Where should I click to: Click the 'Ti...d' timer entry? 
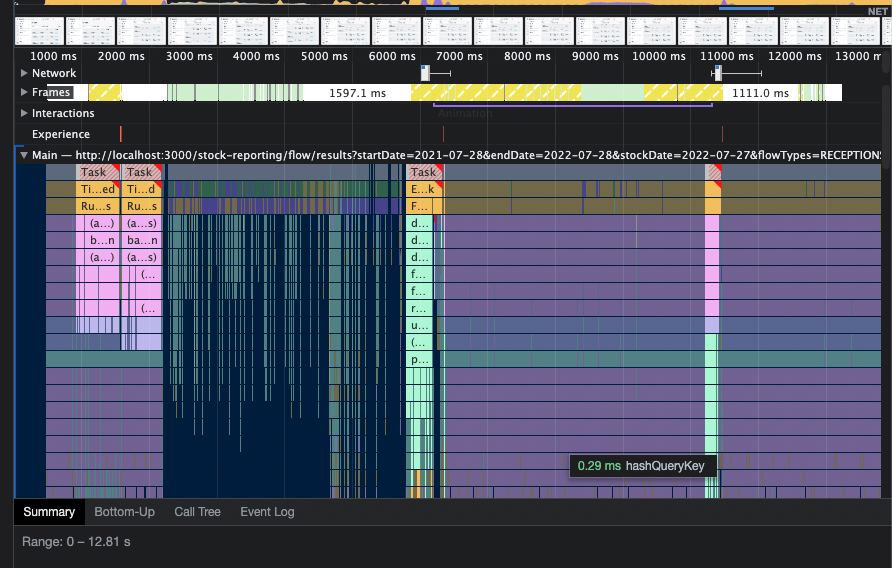pos(142,189)
